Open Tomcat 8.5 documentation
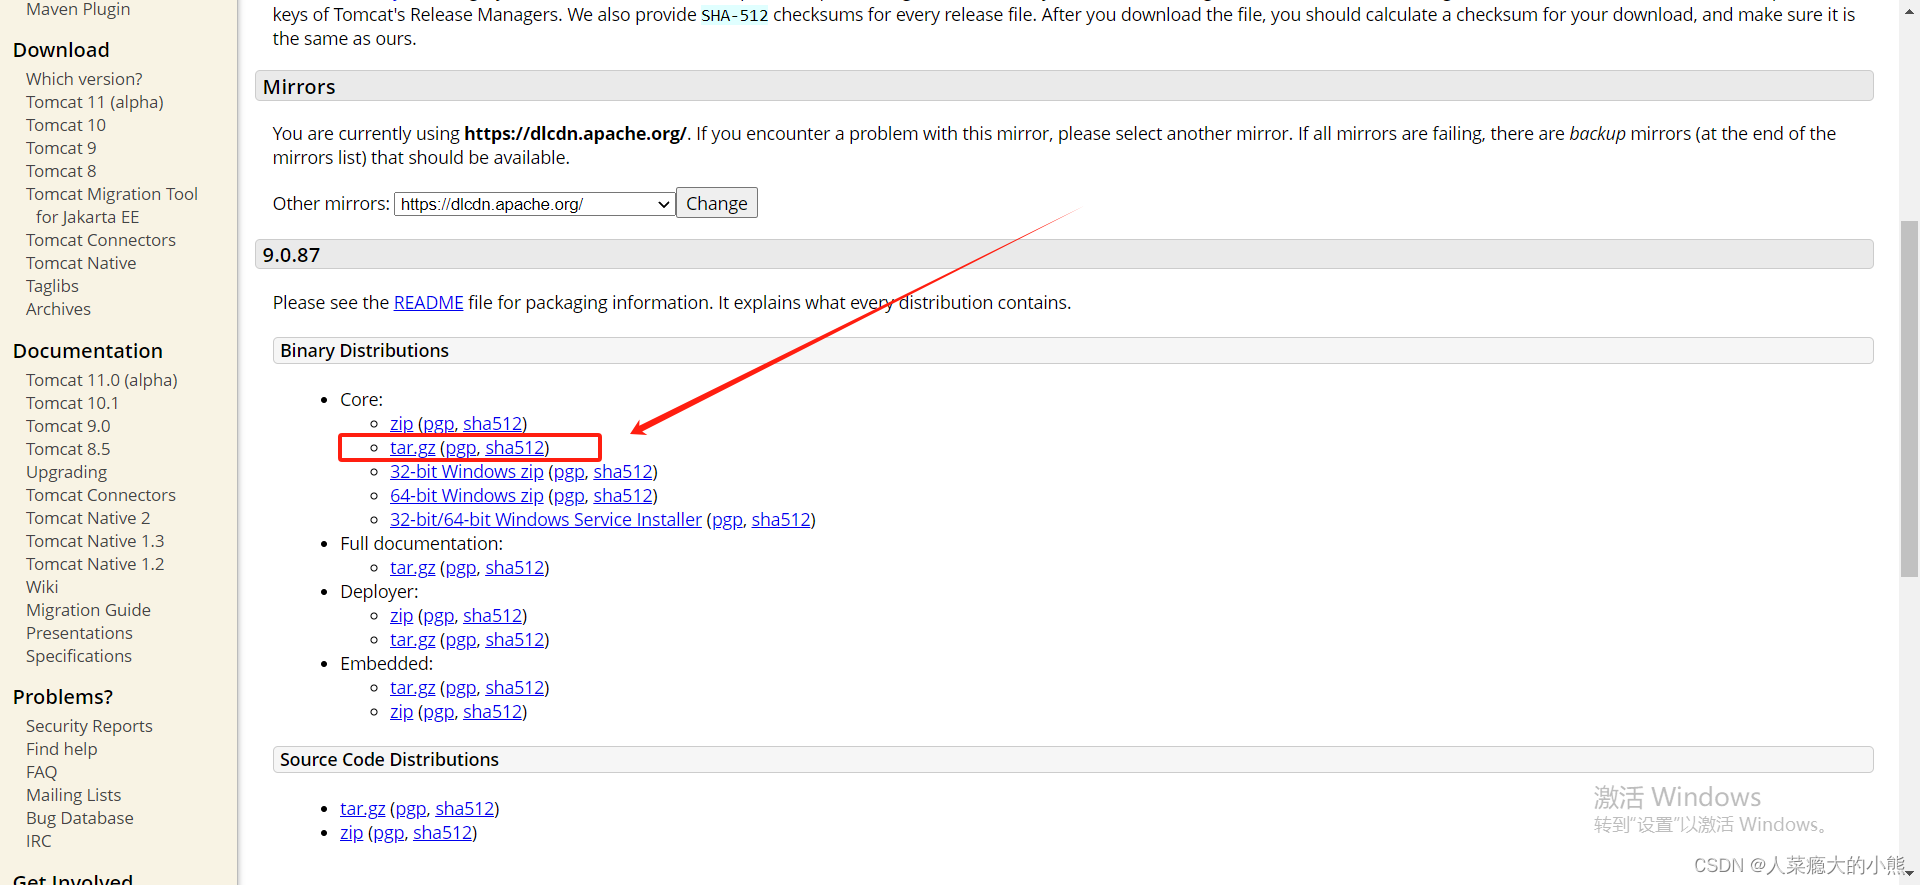 (68, 449)
